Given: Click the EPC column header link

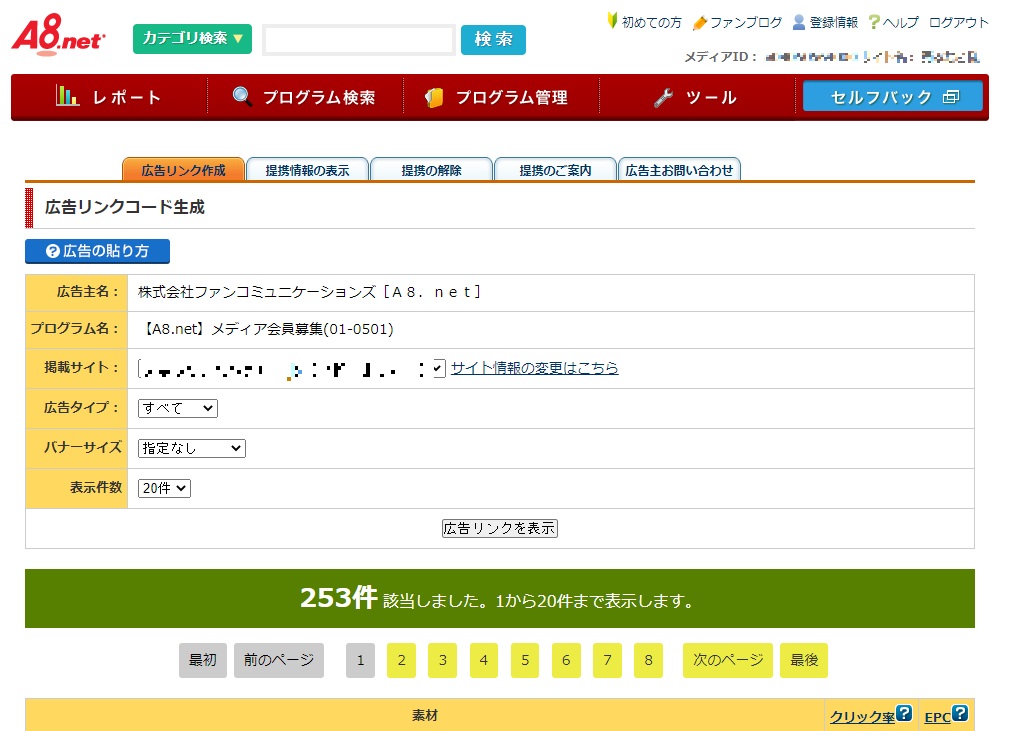Looking at the screenshot, I should (937, 717).
